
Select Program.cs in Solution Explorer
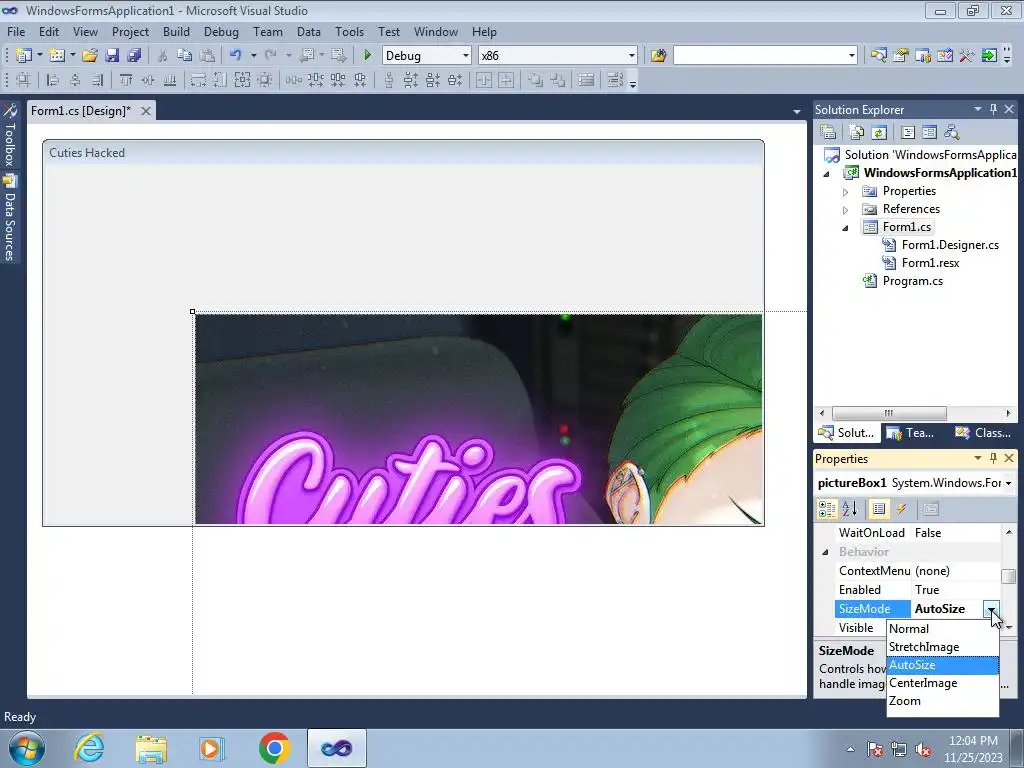[x=912, y=281]
